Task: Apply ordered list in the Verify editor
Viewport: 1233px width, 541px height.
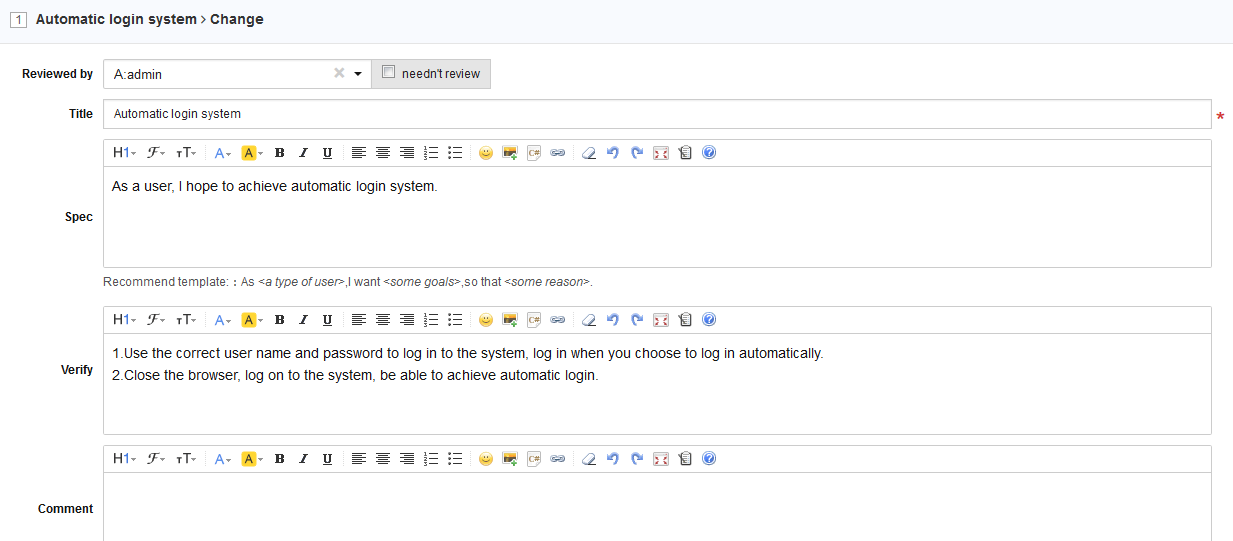Action: [x=432, y=320]
